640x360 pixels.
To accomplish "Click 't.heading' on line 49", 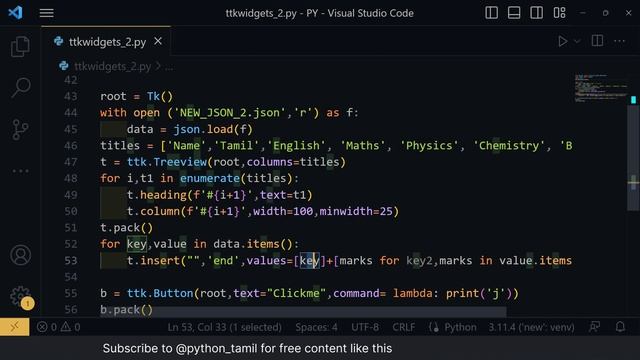I will click(157, 195).
